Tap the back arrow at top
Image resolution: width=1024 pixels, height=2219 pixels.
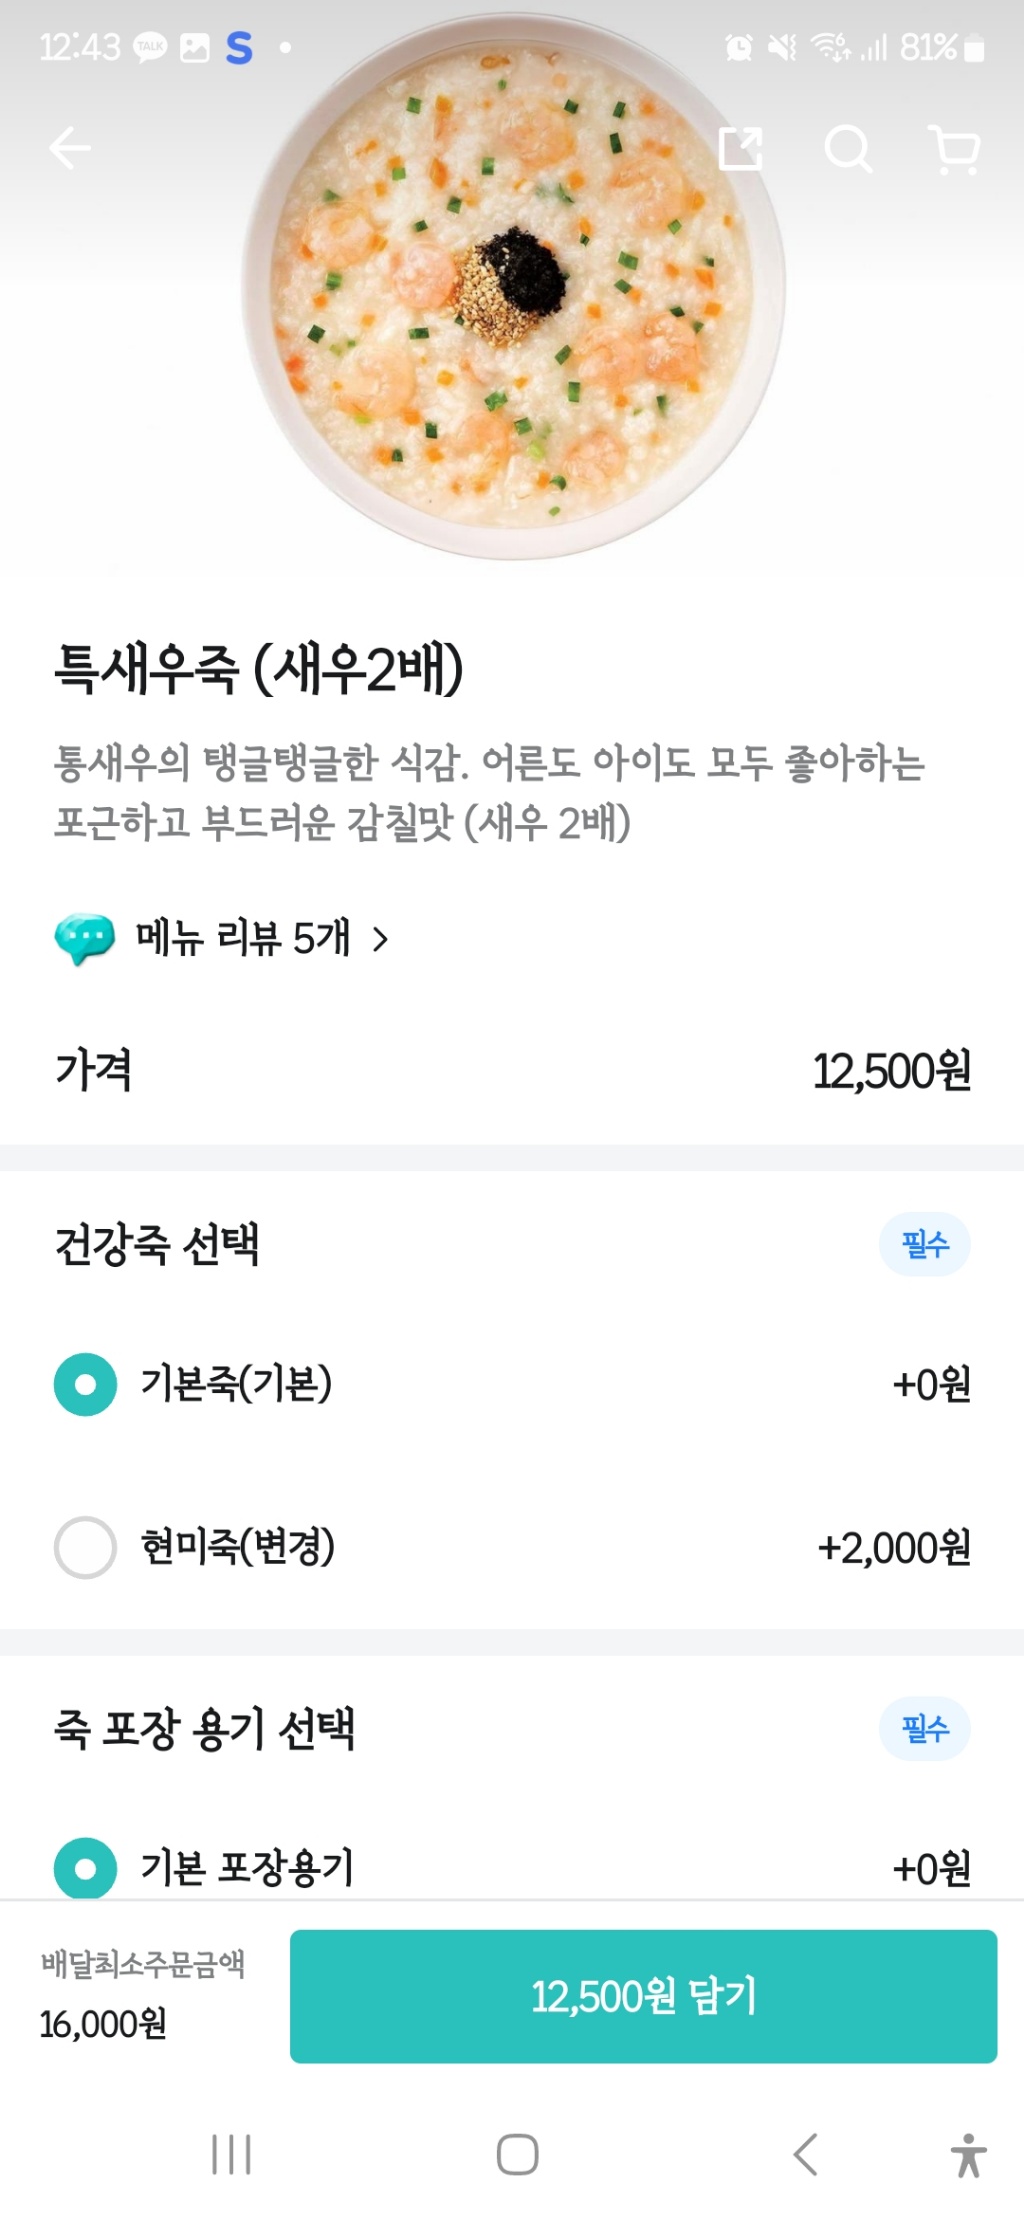pyautogui.click(x=70, y=150)
